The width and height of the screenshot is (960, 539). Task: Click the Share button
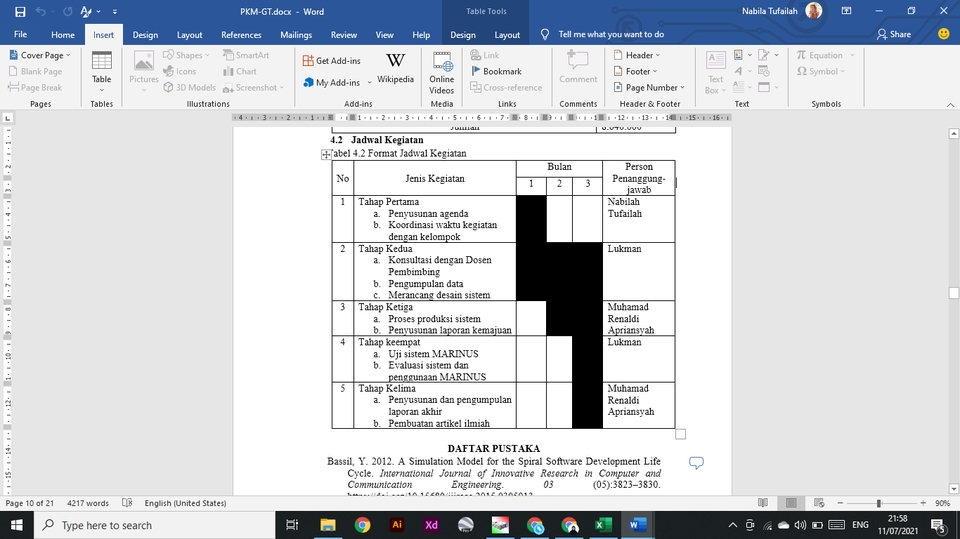click(x=893, y=34)
